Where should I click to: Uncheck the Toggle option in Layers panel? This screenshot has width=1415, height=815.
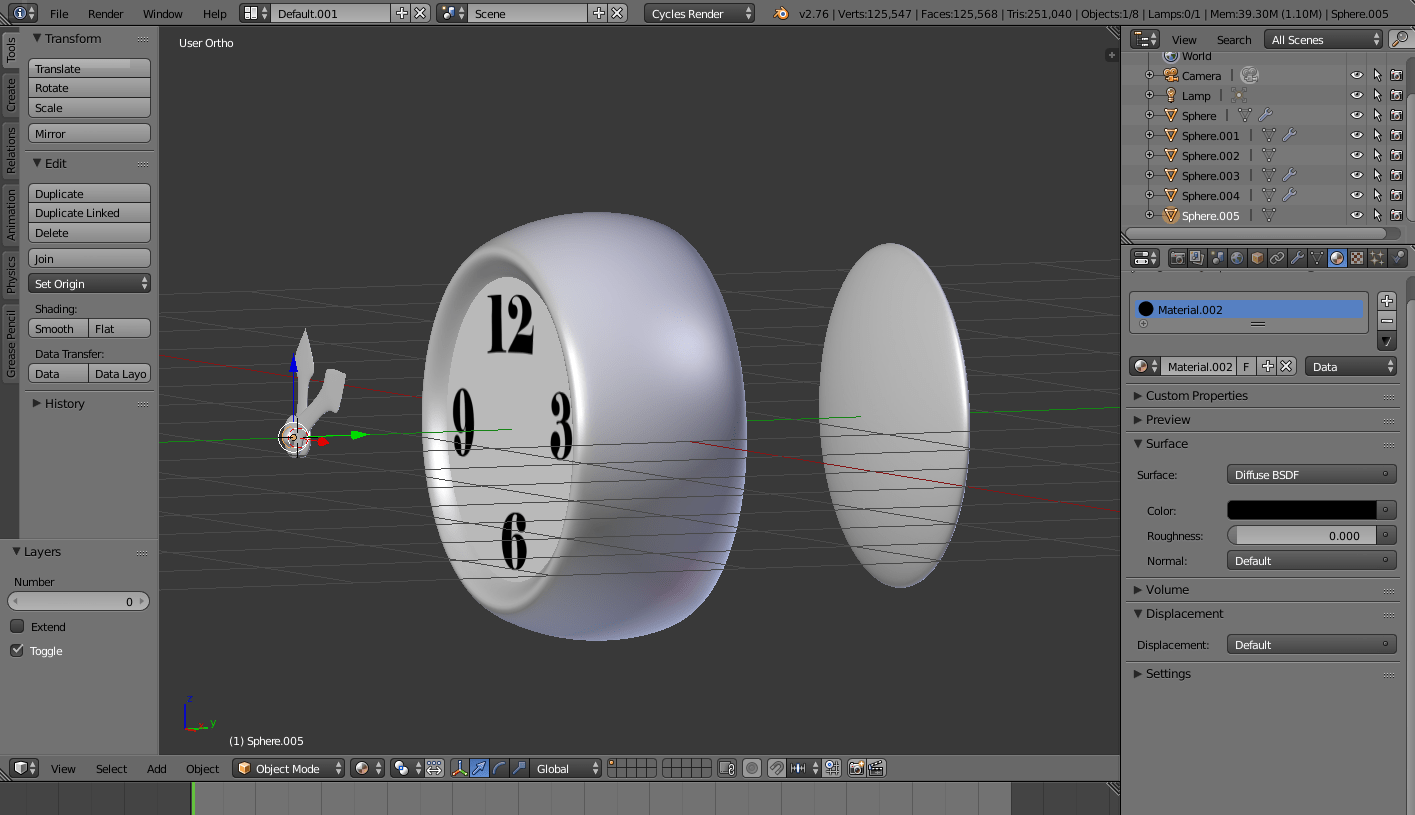coord(17,650)
